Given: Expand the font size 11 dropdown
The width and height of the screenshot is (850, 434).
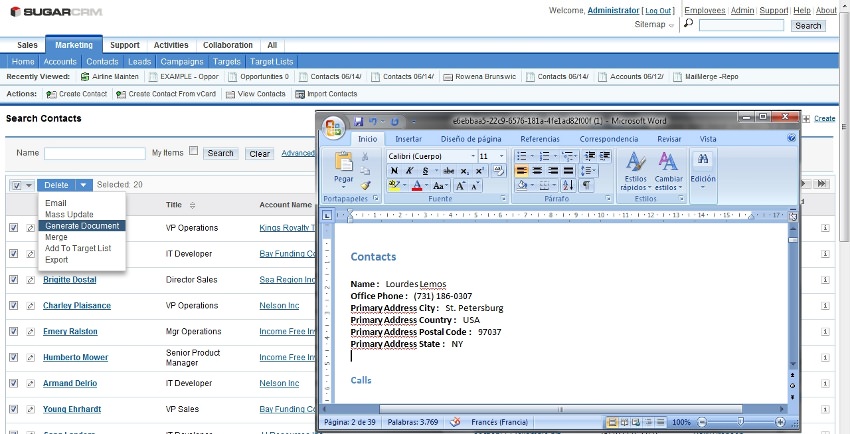Looking at the screenshot, I should [x=500, y=156].
